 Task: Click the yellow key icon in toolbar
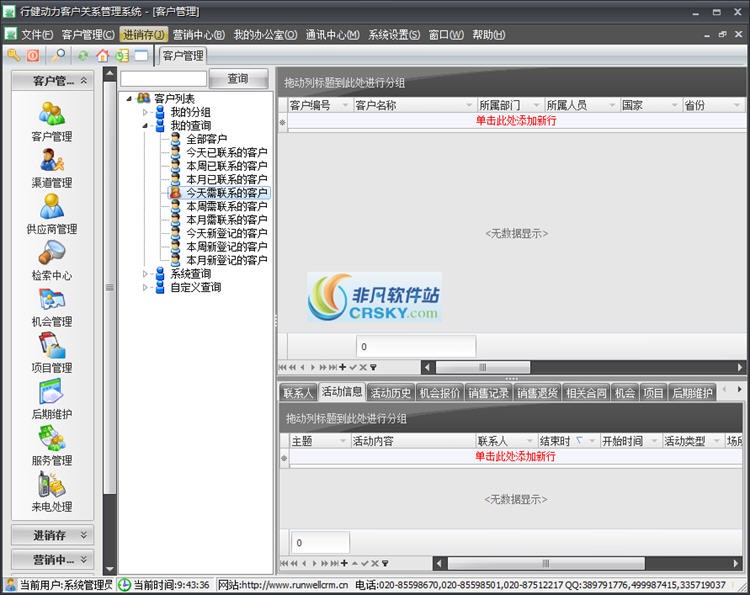(13, 55)
